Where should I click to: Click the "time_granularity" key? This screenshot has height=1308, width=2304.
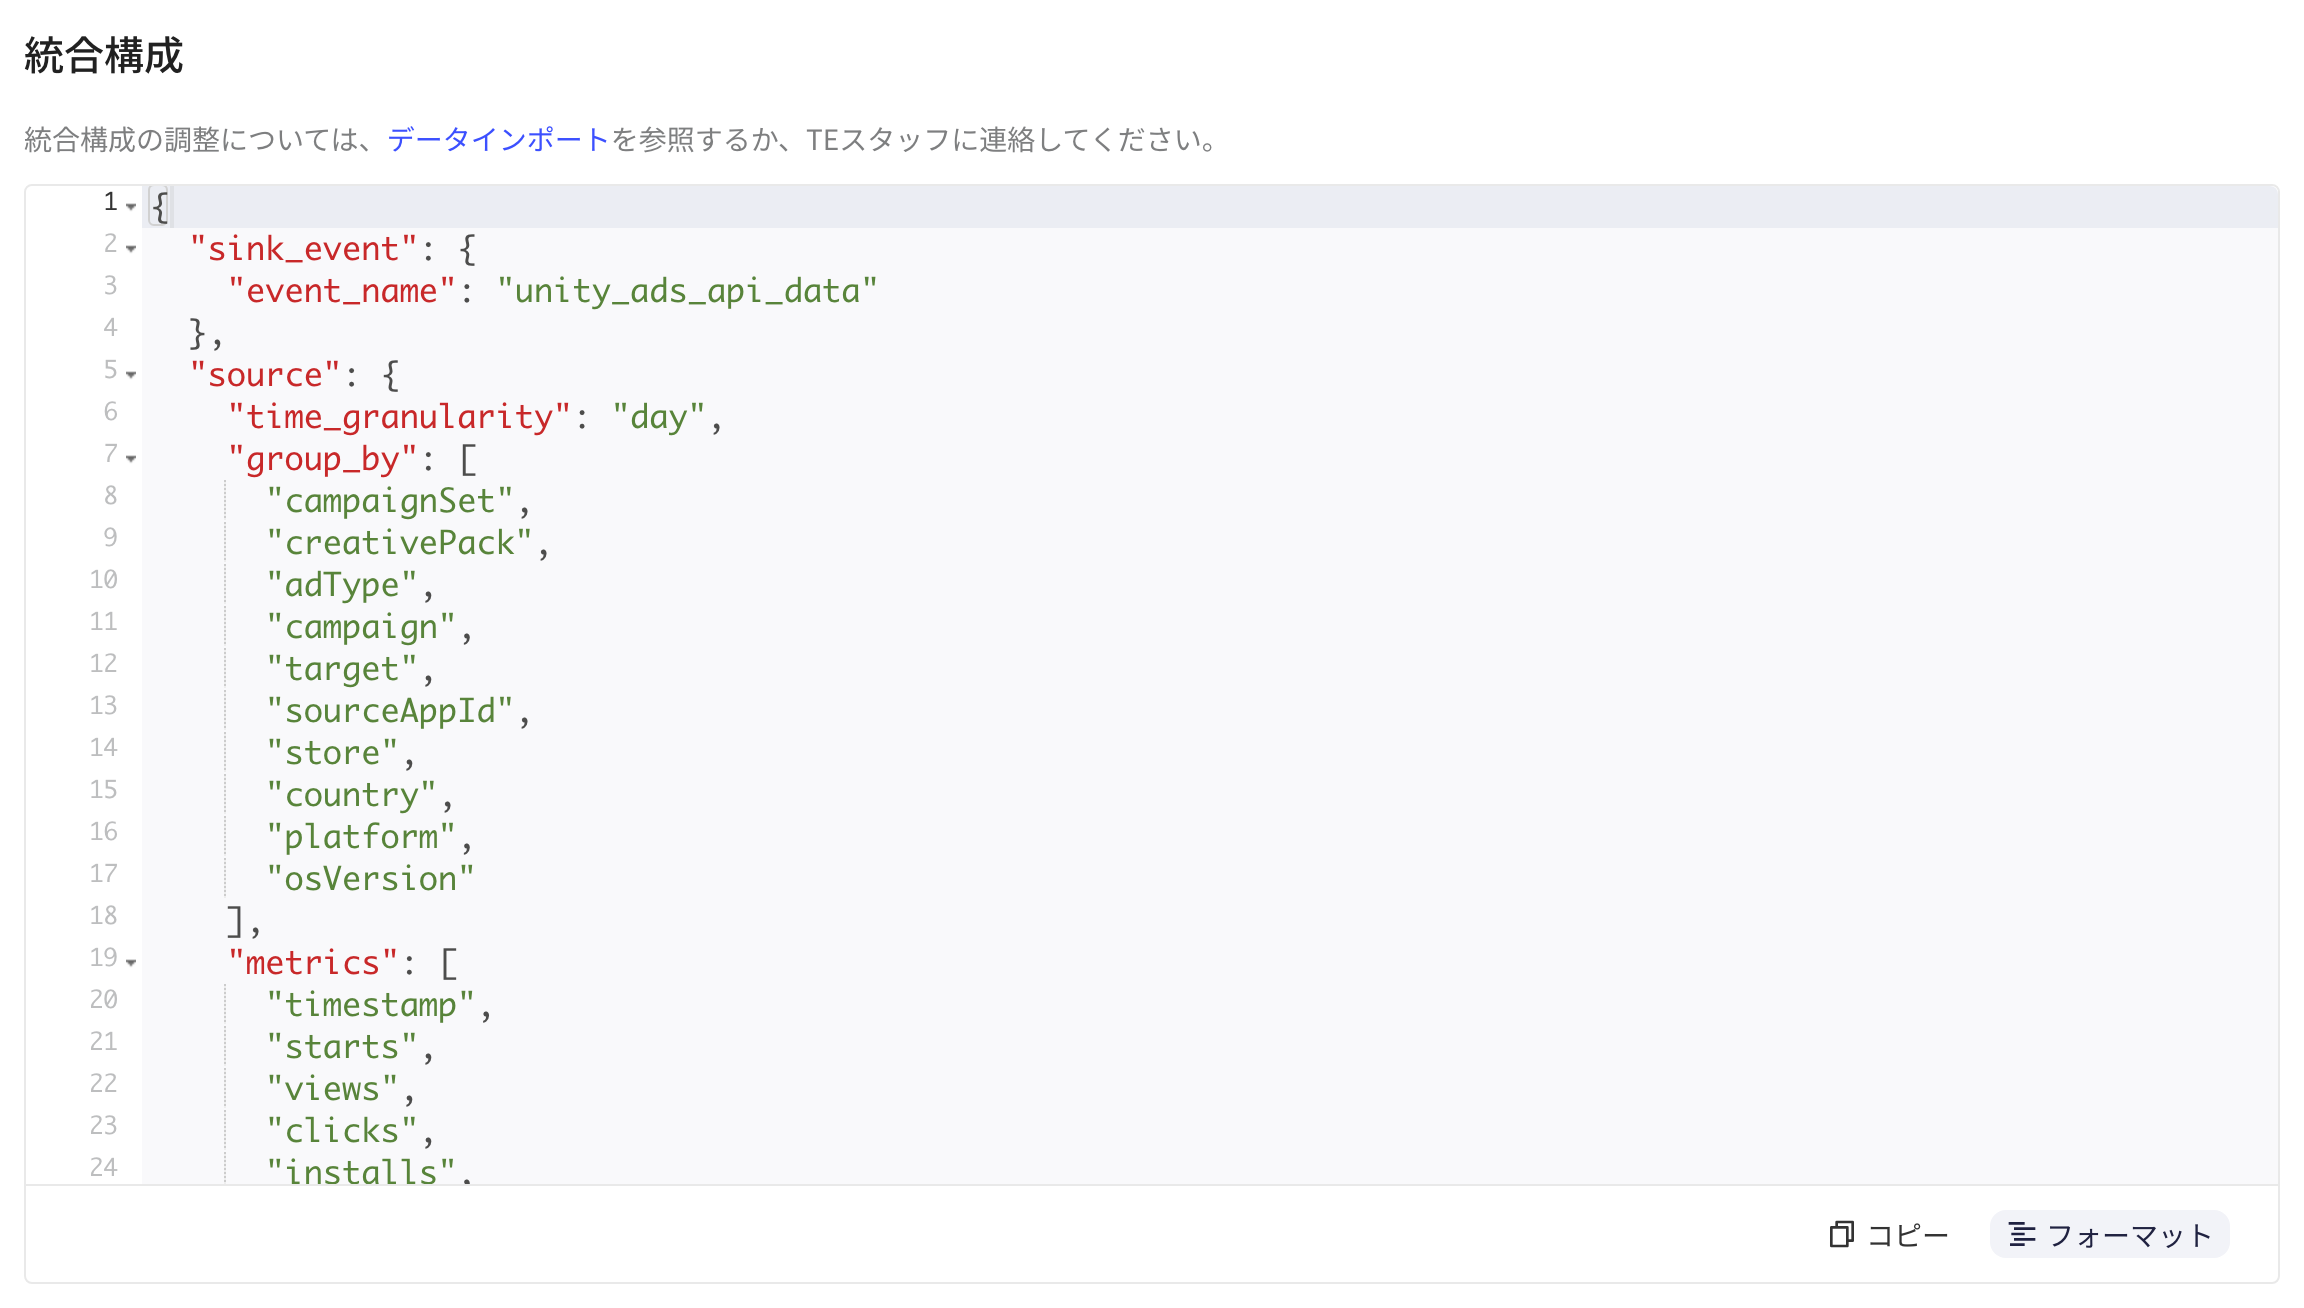coord(399,417)
